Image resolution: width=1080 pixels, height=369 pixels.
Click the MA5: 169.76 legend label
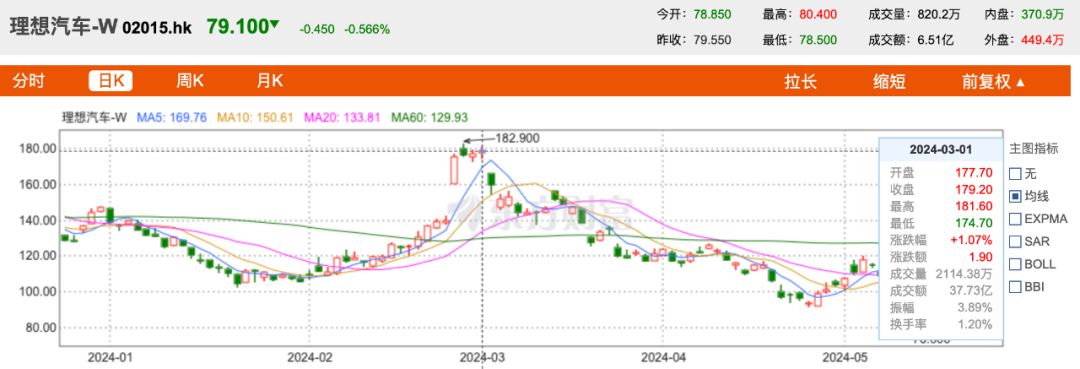172,118
